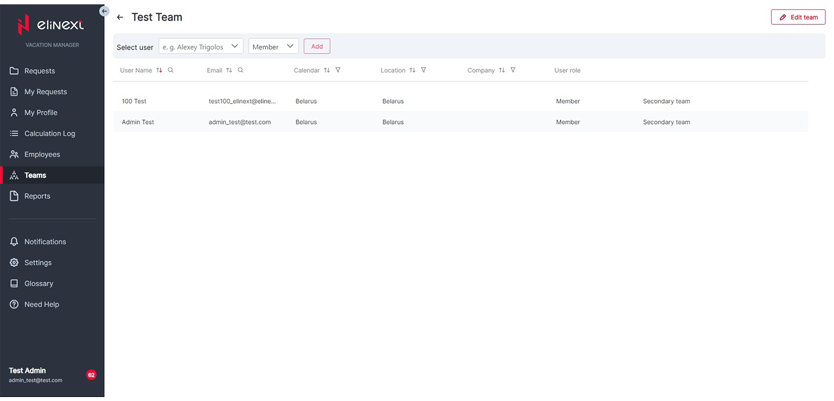Filter the Location column

coord(424,70)
